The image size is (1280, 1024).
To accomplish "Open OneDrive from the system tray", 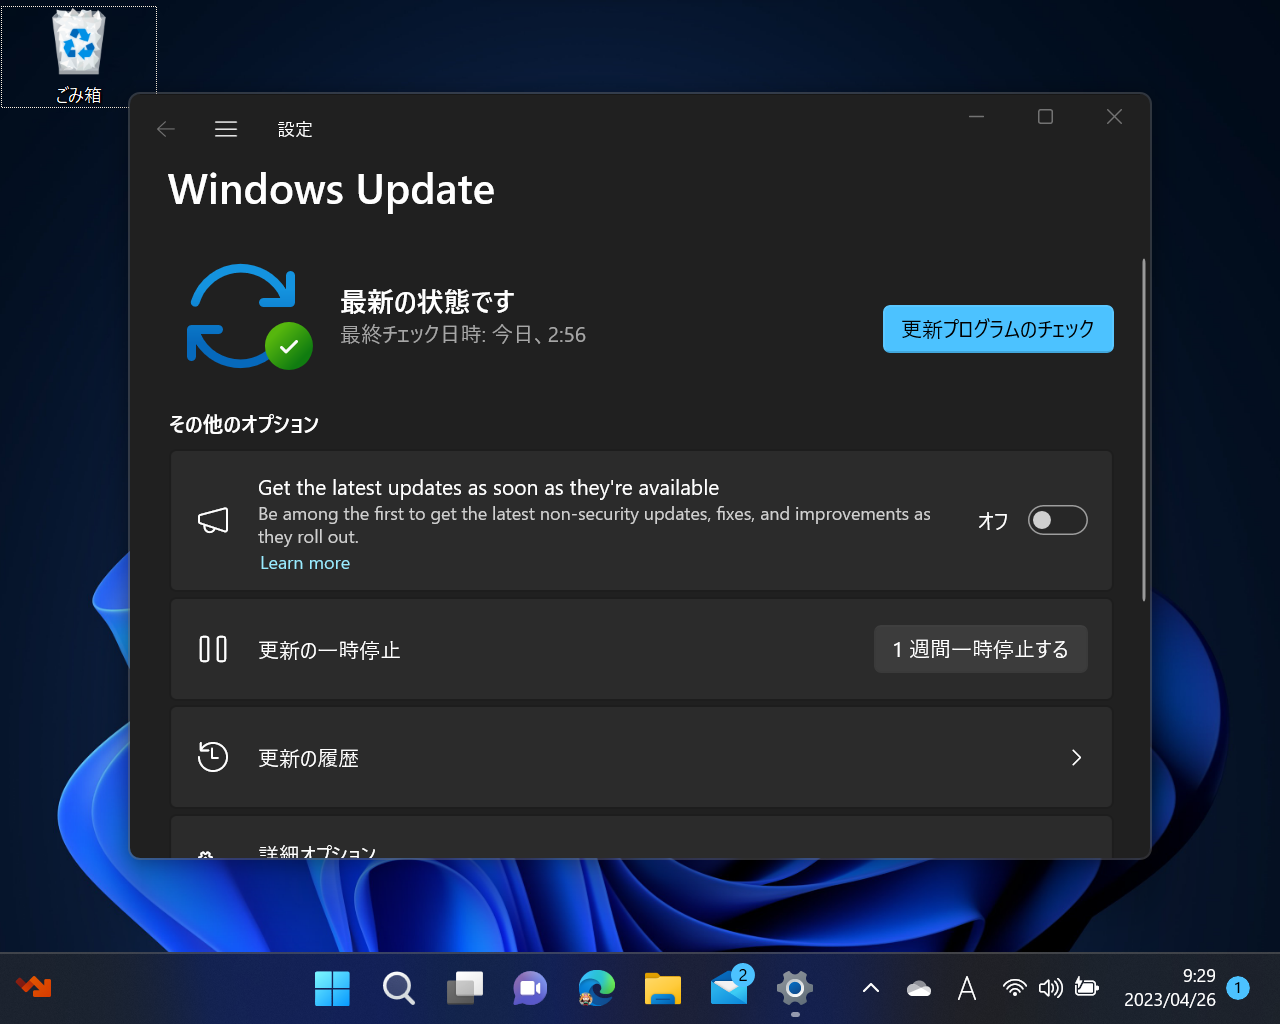I will coord(918,988).
